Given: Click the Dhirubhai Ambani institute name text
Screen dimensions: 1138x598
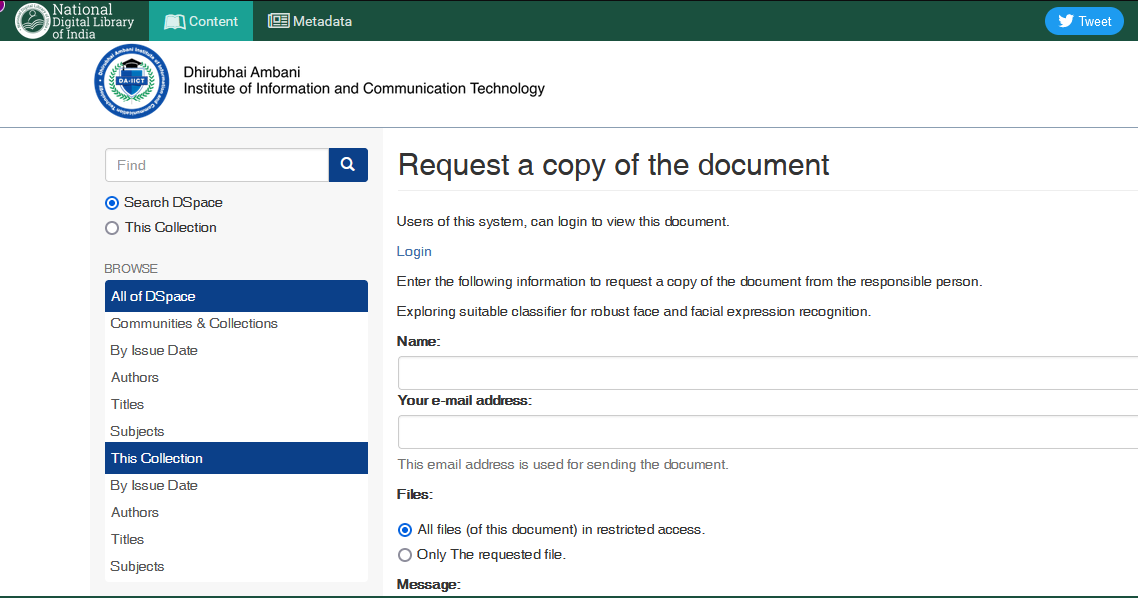Looking at the screenshot, I should coord(364,81).
